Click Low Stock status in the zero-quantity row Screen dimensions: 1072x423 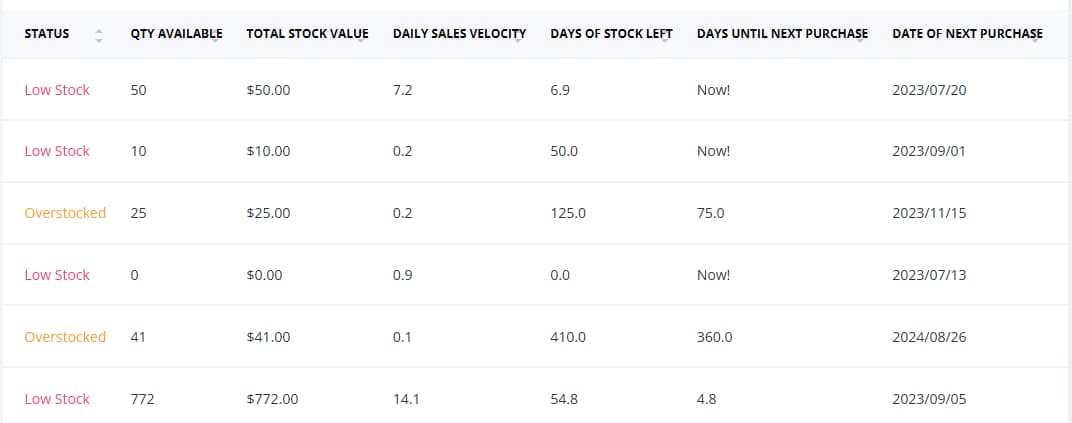tap(57, 275)
